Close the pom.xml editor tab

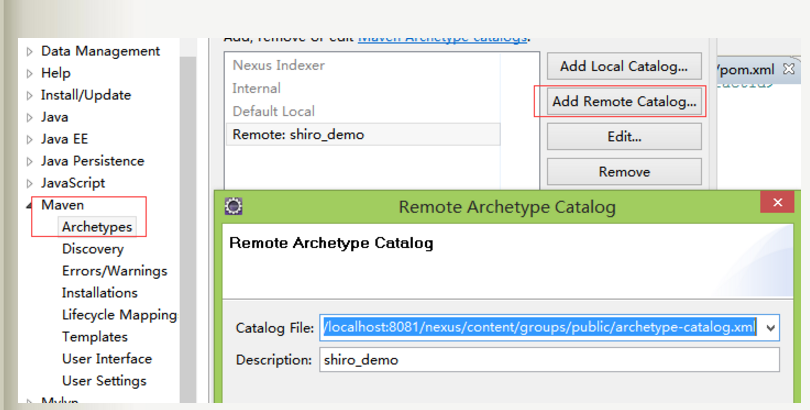[788, 69]
